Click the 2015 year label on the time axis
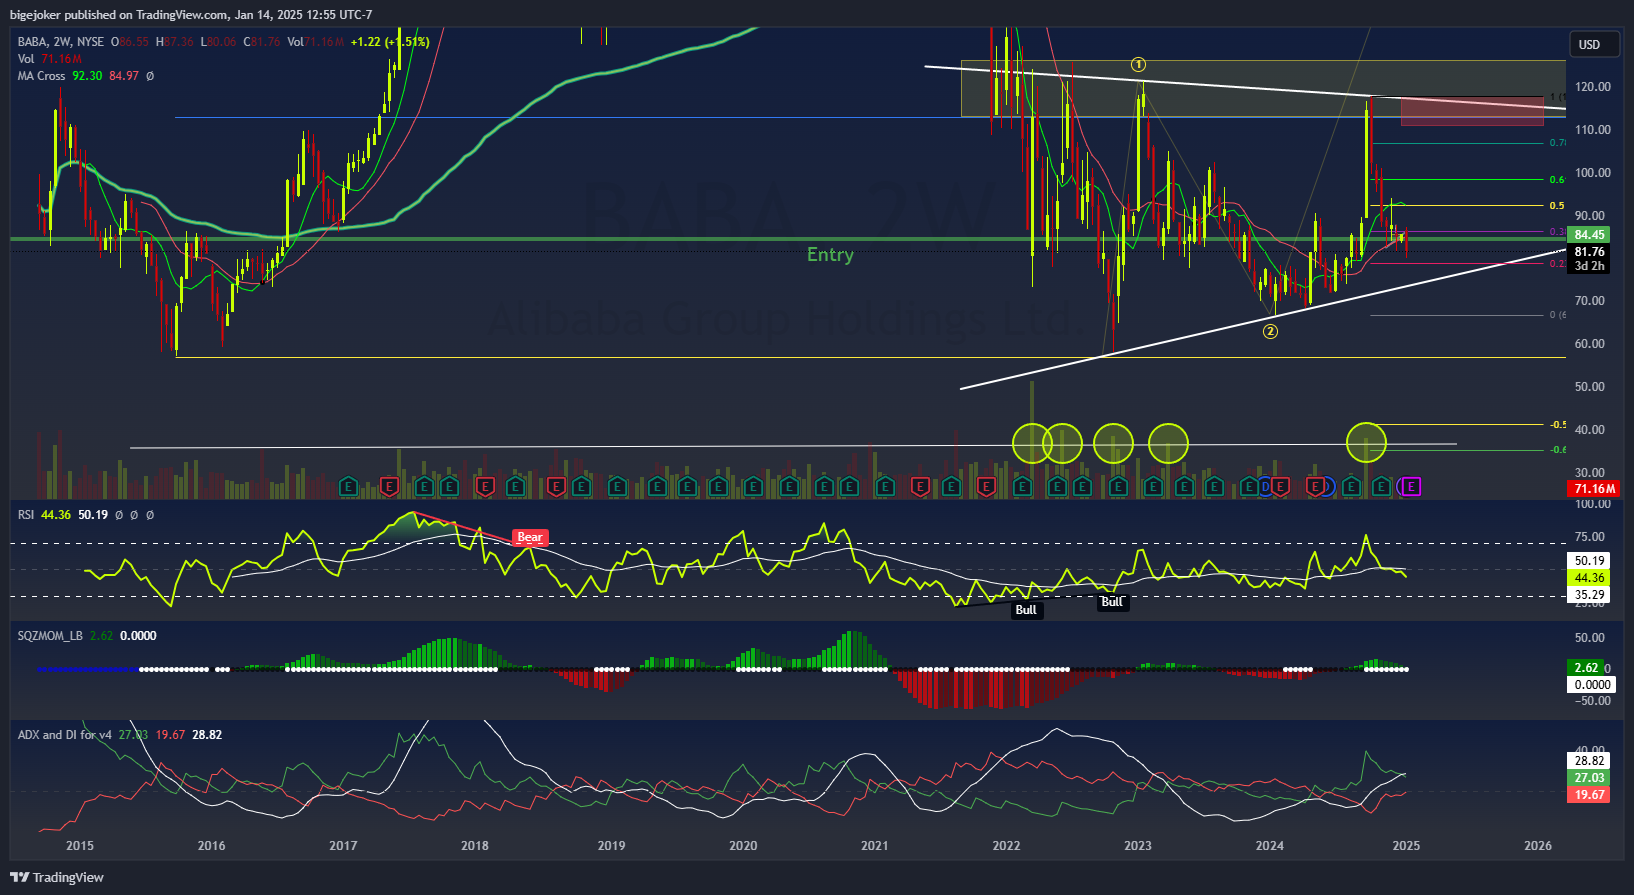 (x=80, y=846)
